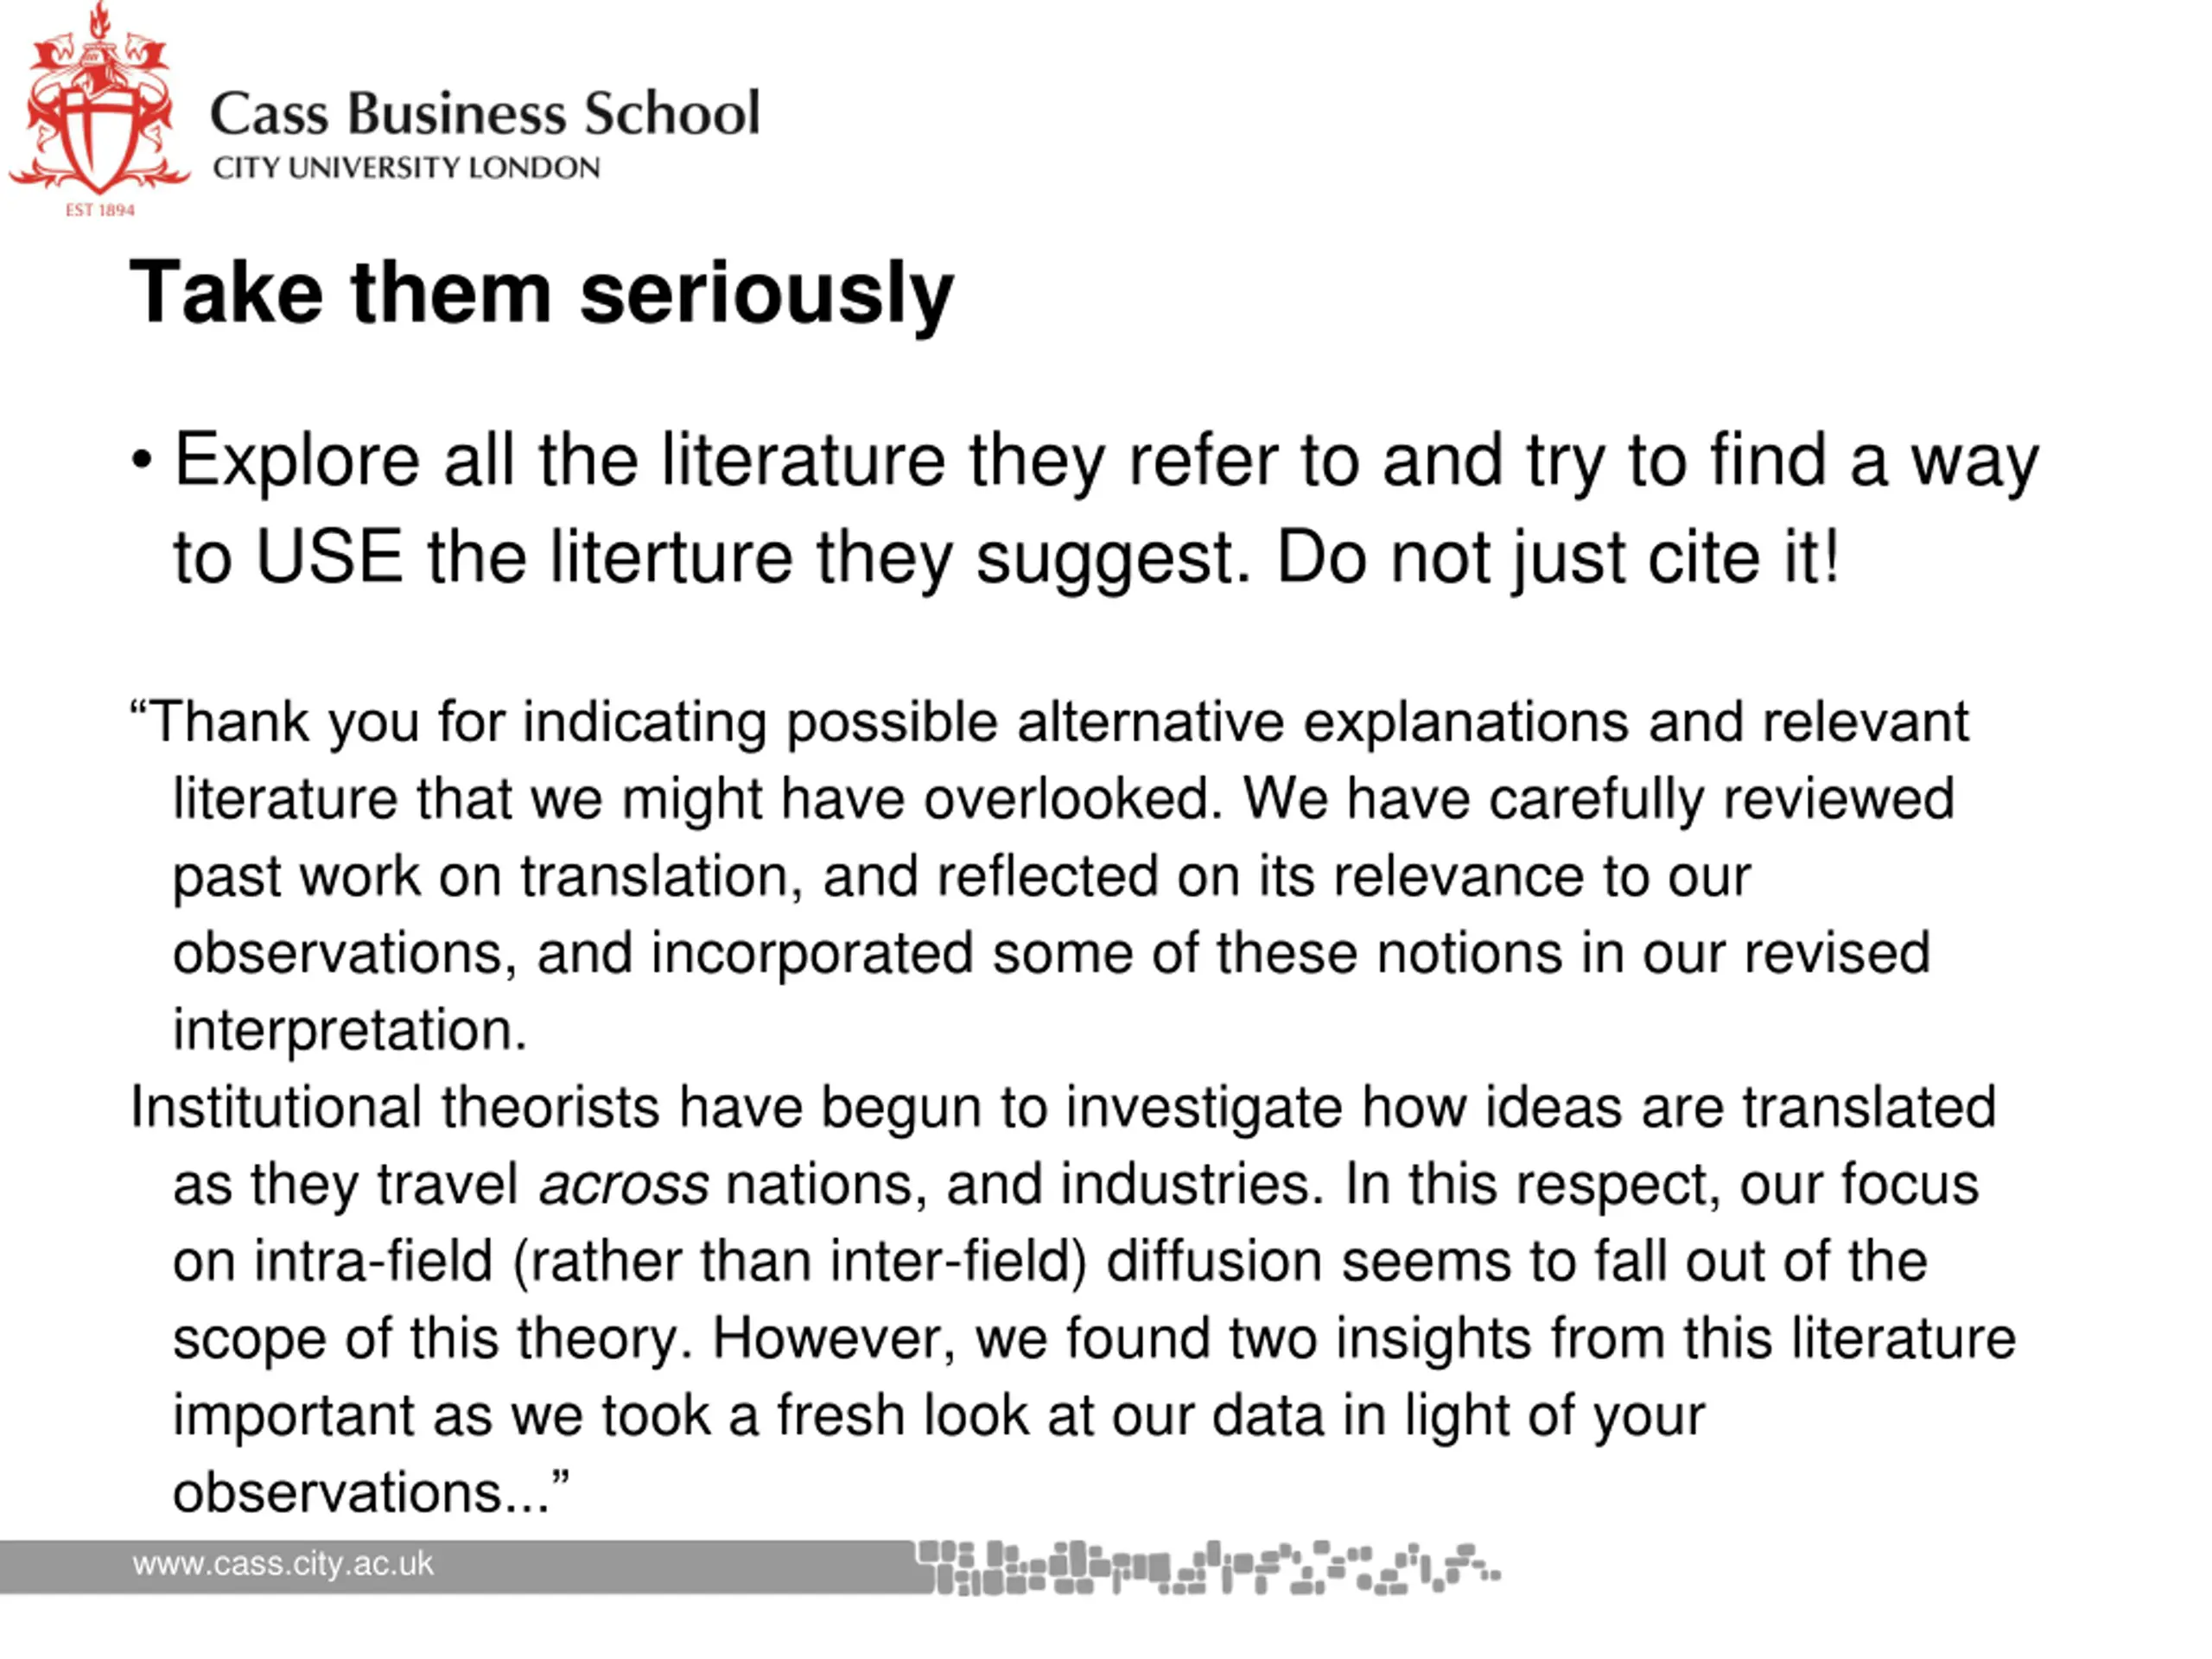Click the 'Cass Business School' title text
This screenshot has width=2212, height=1659.
tap(485, 113)
